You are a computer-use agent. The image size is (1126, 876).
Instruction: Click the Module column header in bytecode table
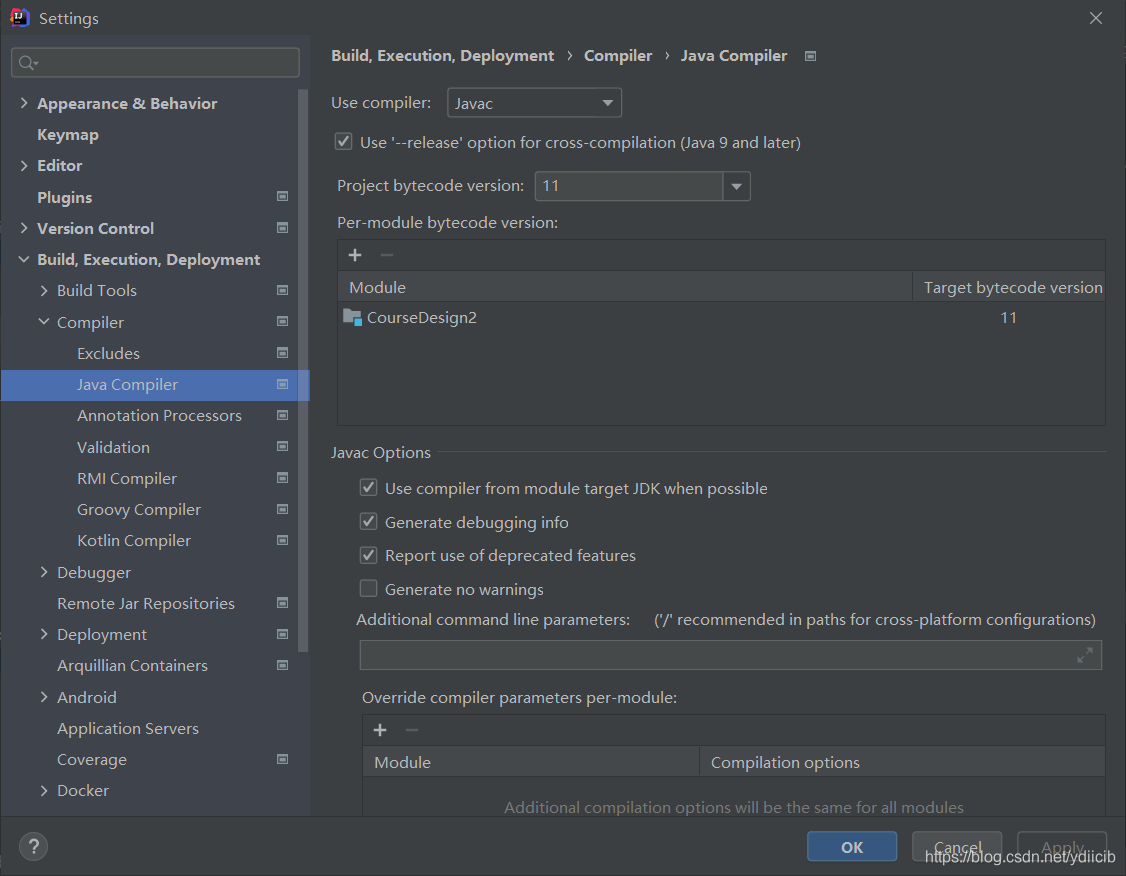coord(625,287)
